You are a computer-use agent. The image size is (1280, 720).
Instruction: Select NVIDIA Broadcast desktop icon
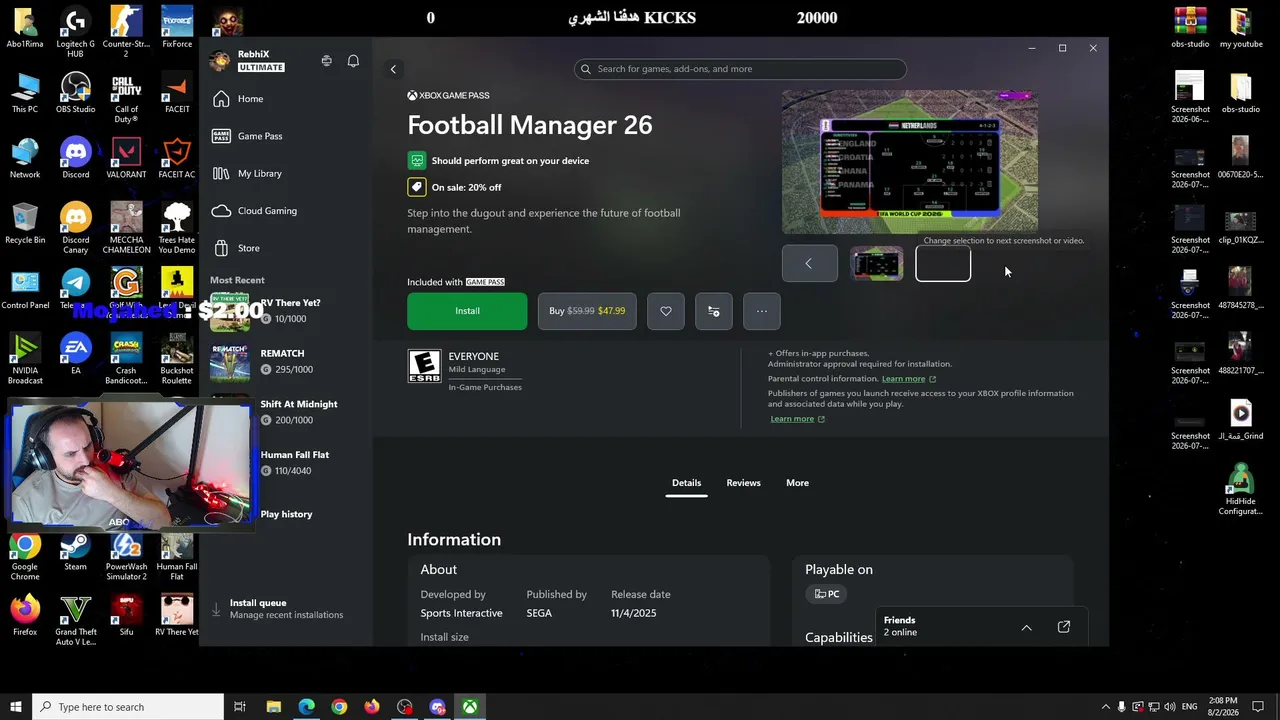(25, 360)
